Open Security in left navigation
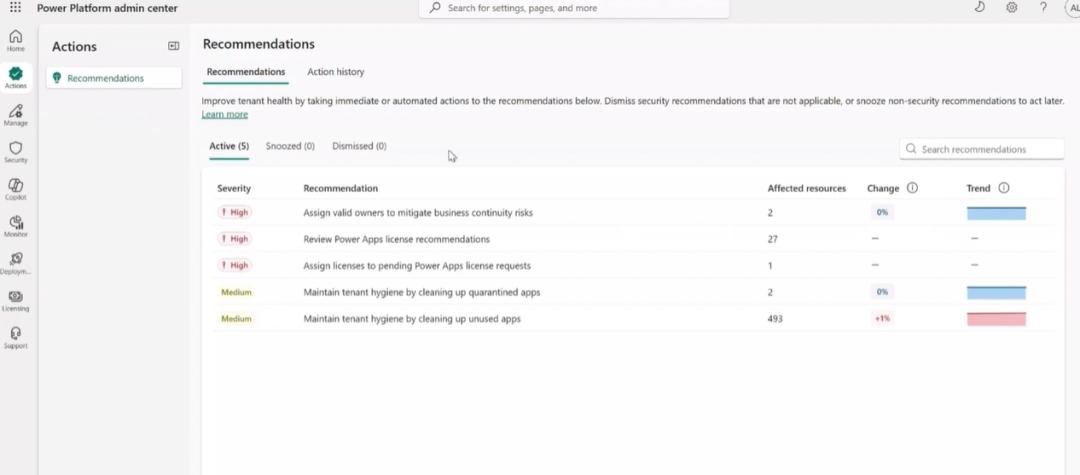 click(x=15, y=152)
